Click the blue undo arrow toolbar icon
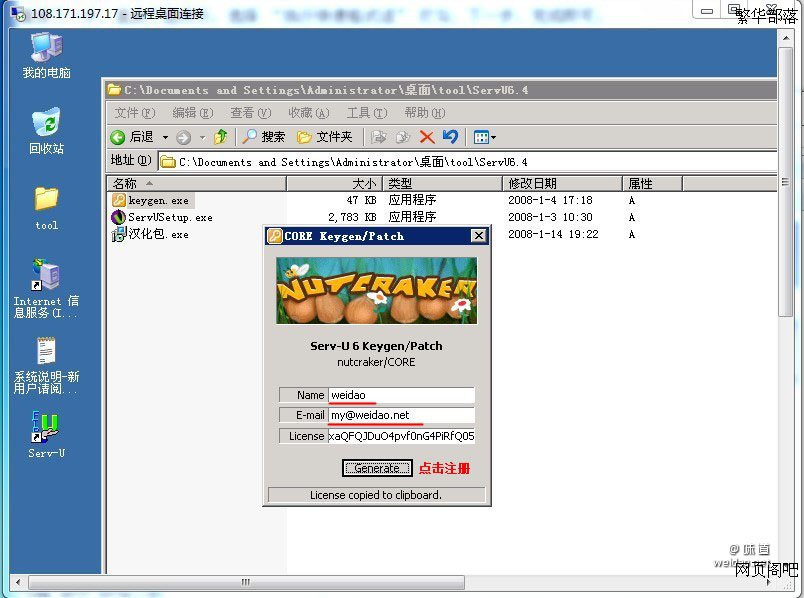This screenshot has height=598, width=804. coord(450,137)
